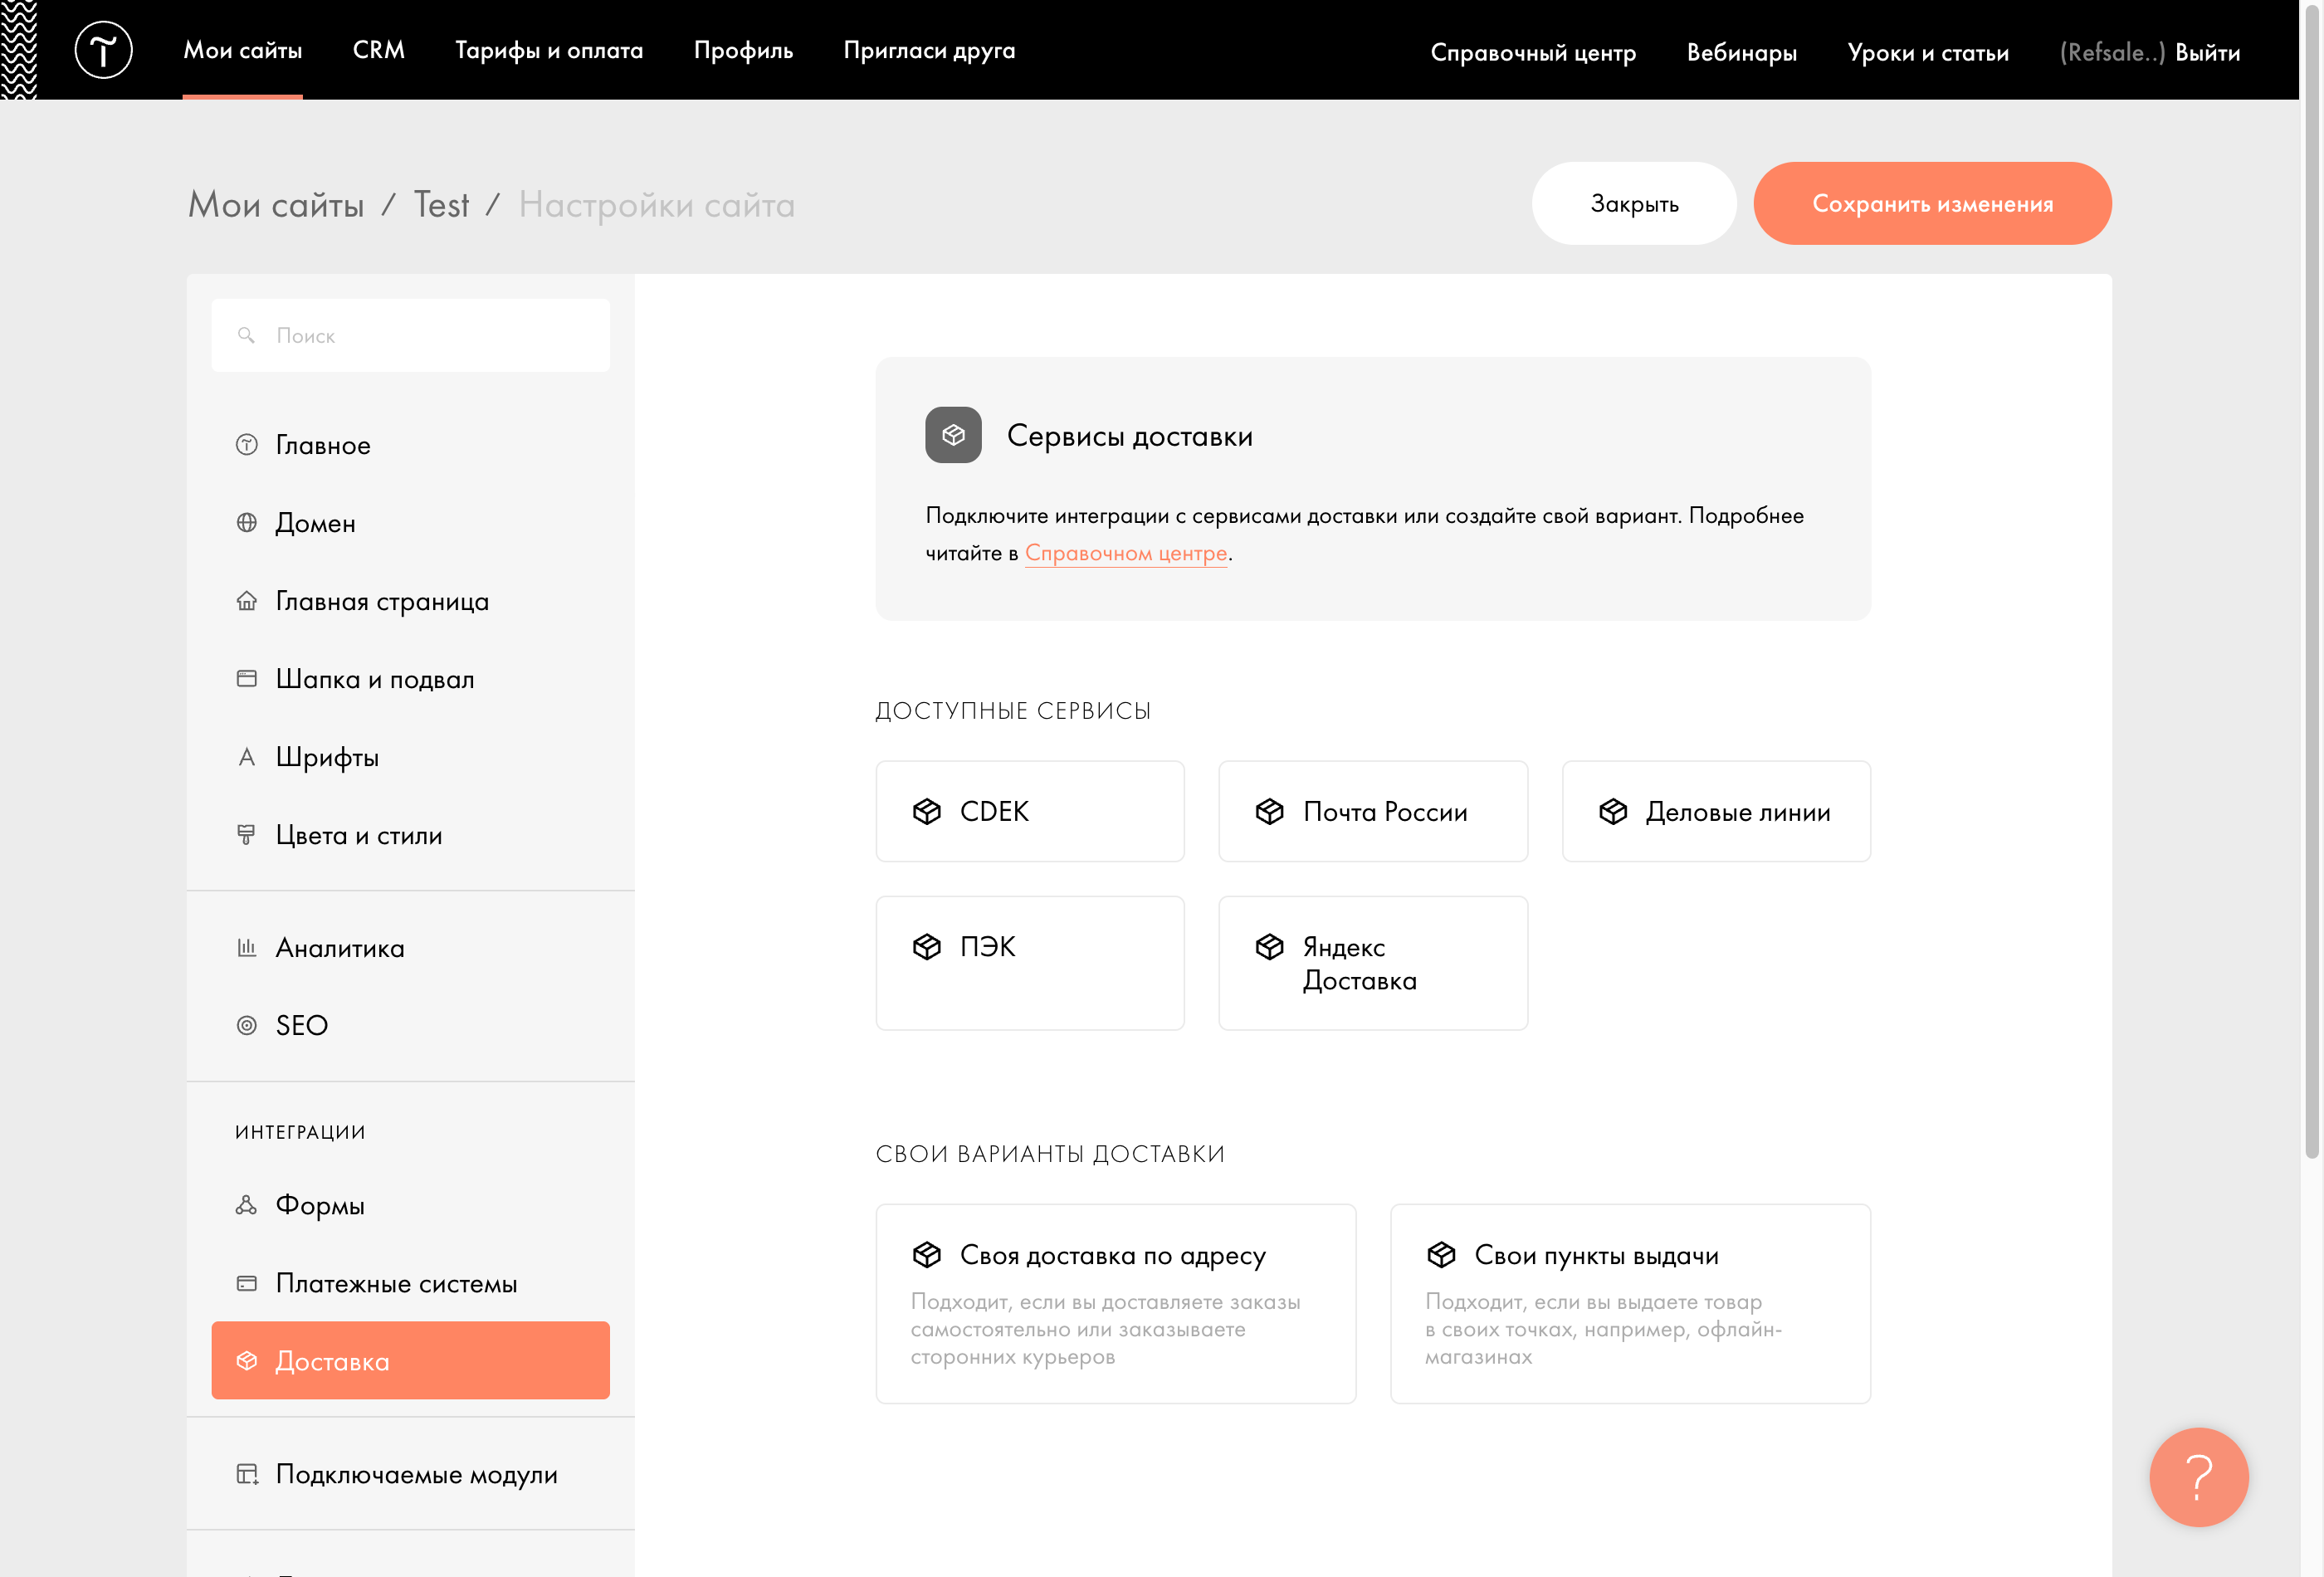Image resolution: width=2324 pixels, height=1577 pixels.
Task: Click the circled T icon beside Главное
Action: point(246,444)
